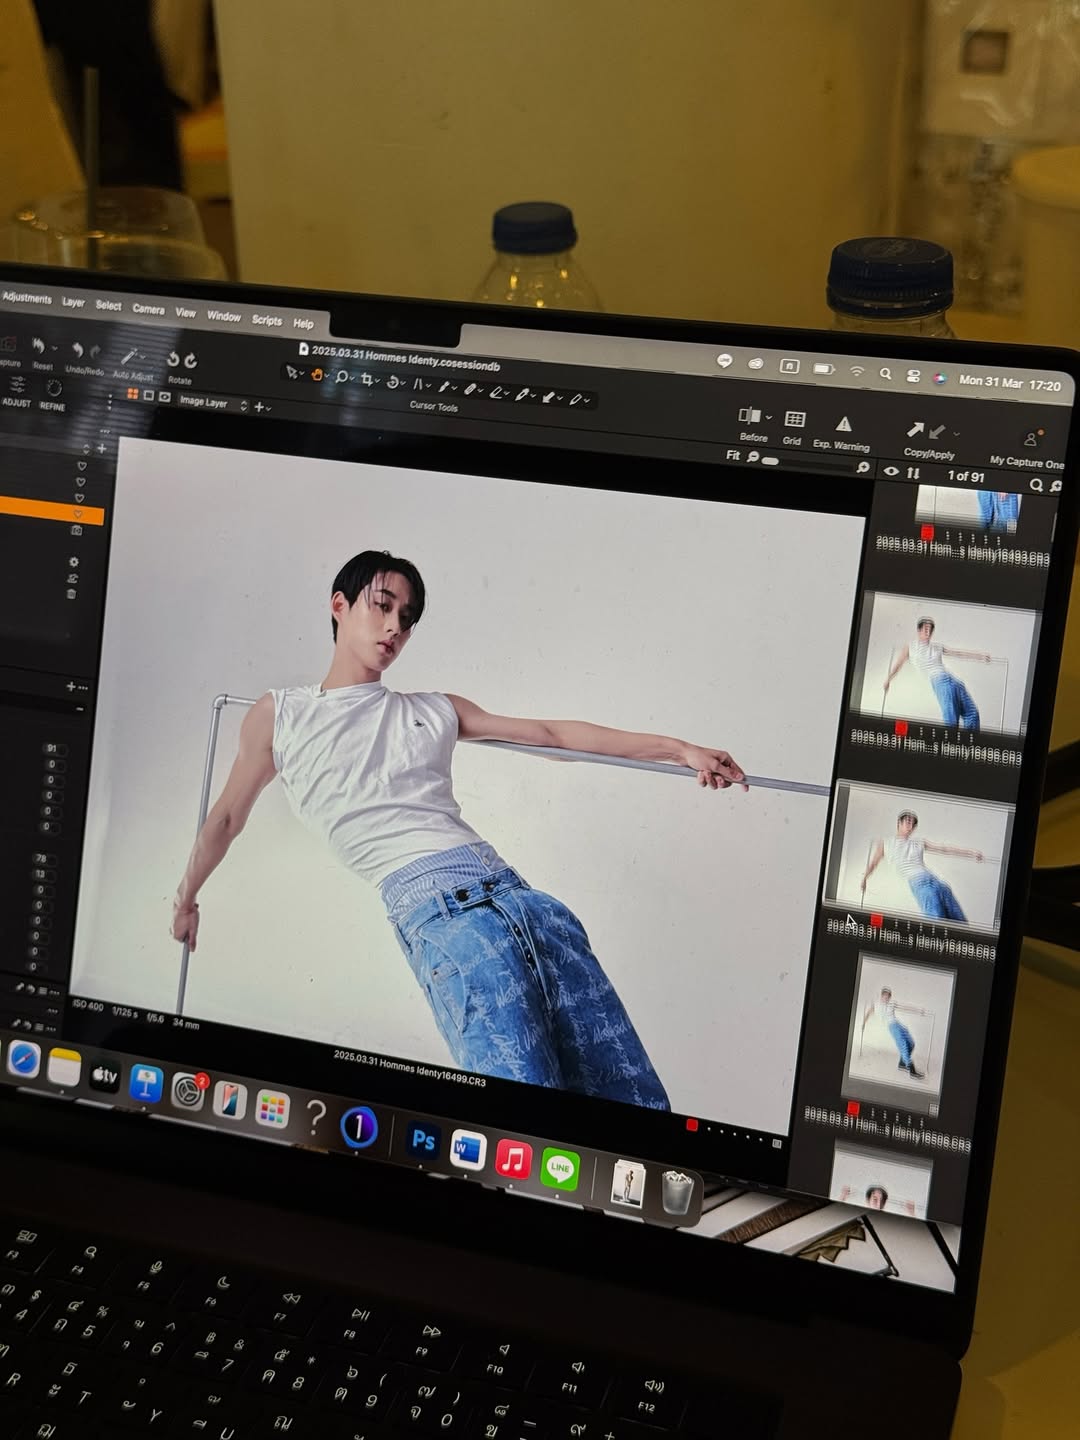The width and height of the screenshot is (1080, 1440).
Task: Rotate image clockwise
Action: coord(190,361)
